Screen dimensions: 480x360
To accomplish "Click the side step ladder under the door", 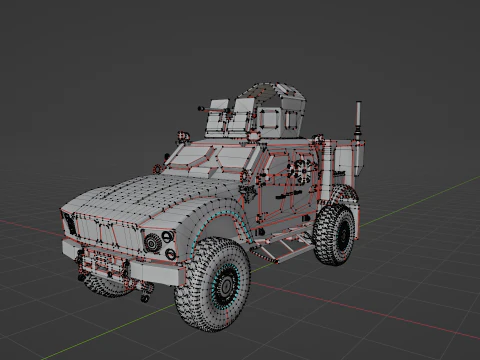I will click(283, 246).
